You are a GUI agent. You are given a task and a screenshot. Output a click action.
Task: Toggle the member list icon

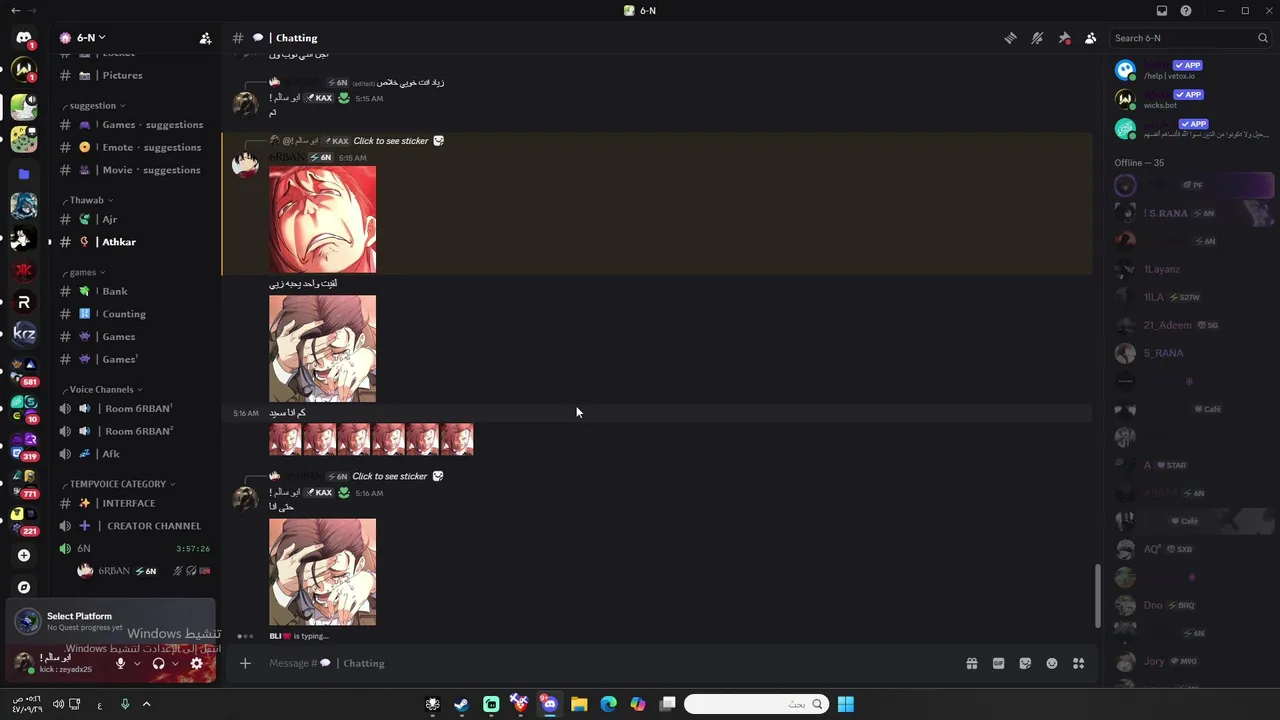pyautogui.click(x=1091, y=38)
